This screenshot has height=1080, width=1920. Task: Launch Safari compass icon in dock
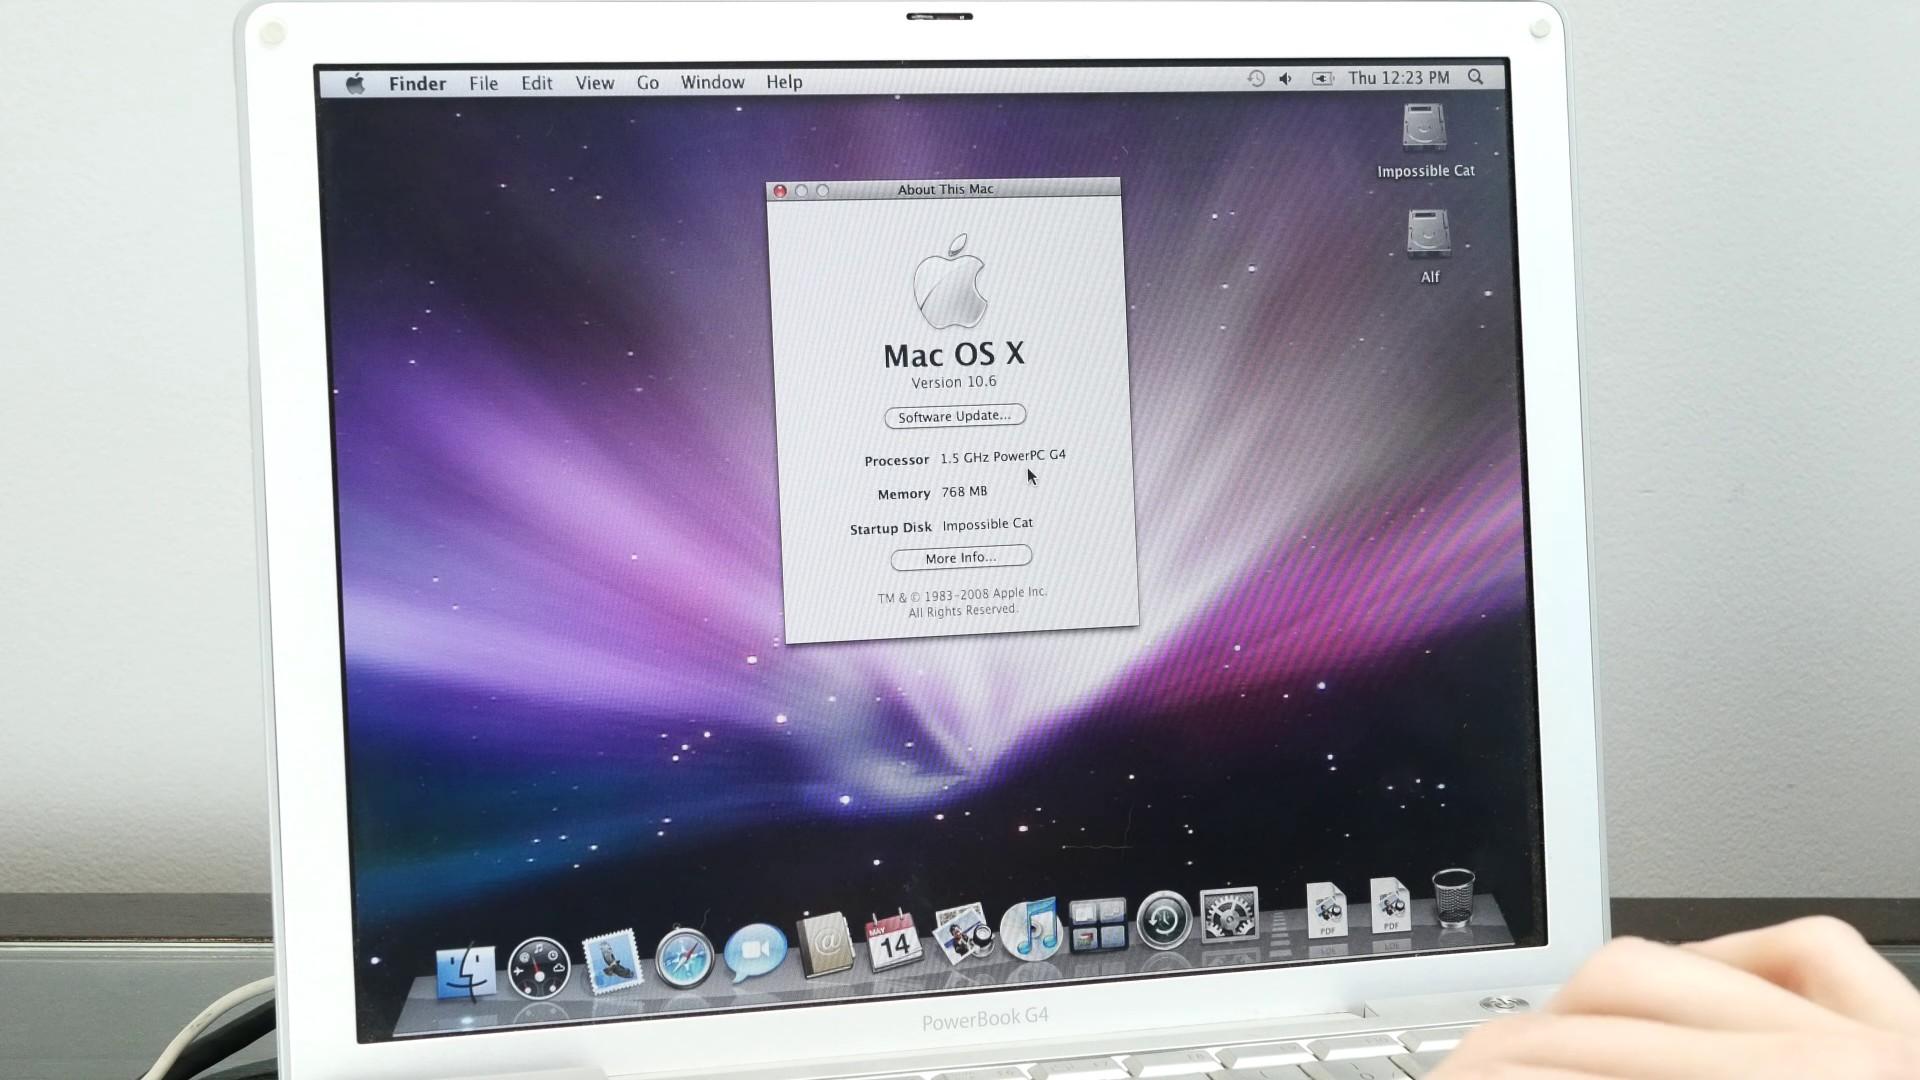click(684, 957)
